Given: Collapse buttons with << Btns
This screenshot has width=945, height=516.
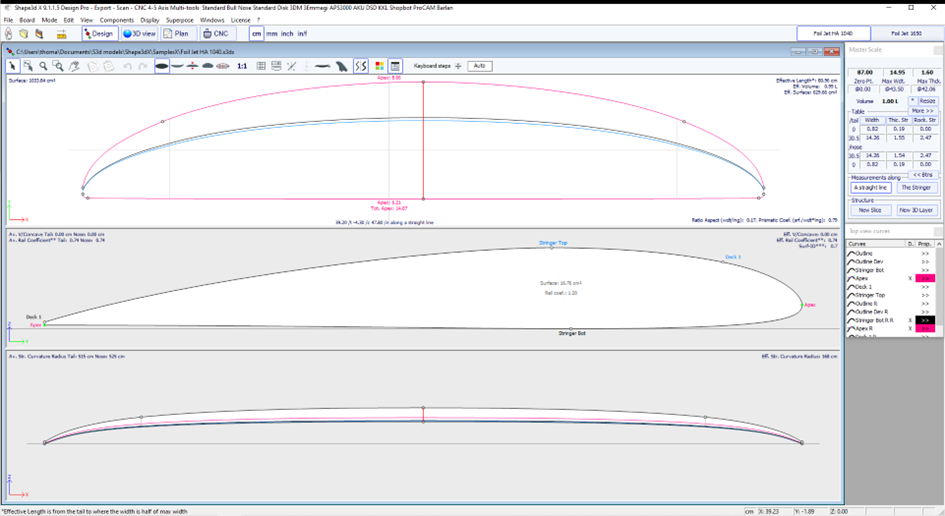Looking at the screenshot, I should [x=923, y=174].
